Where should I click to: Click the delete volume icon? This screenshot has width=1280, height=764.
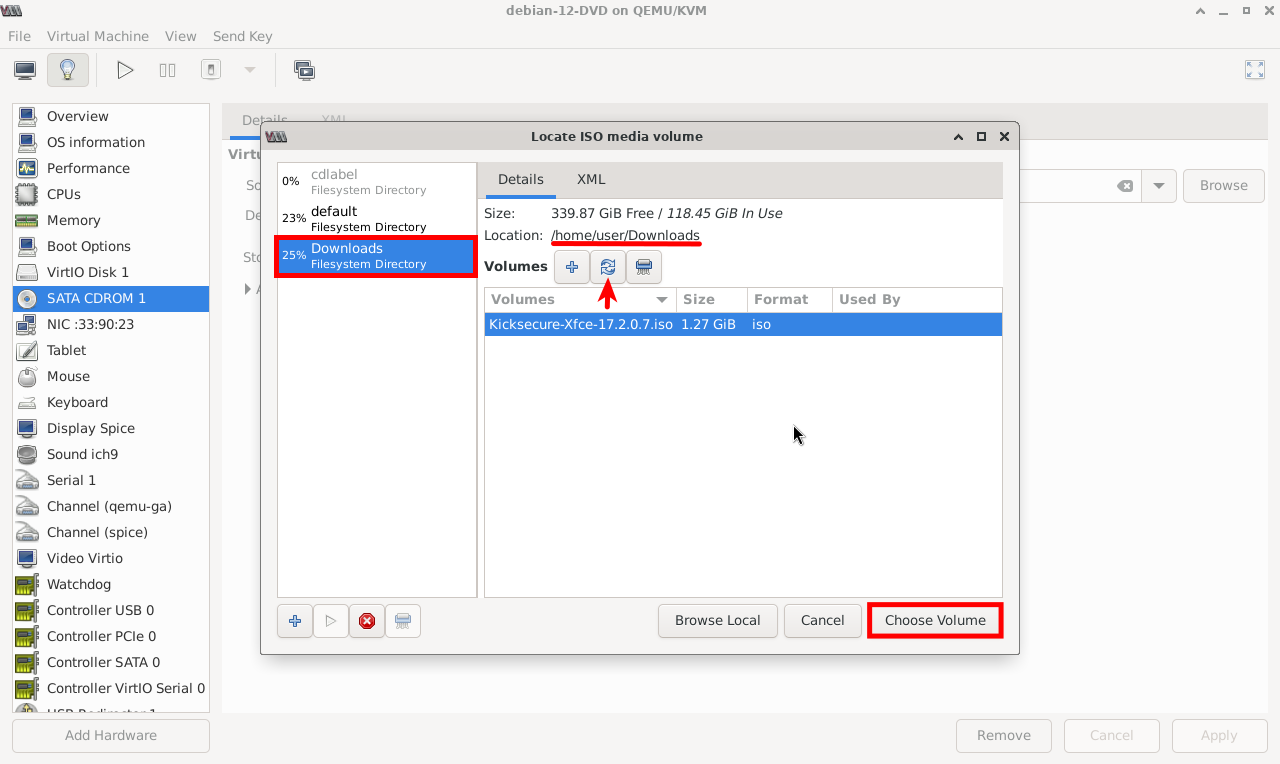click(x=643, y=267)
